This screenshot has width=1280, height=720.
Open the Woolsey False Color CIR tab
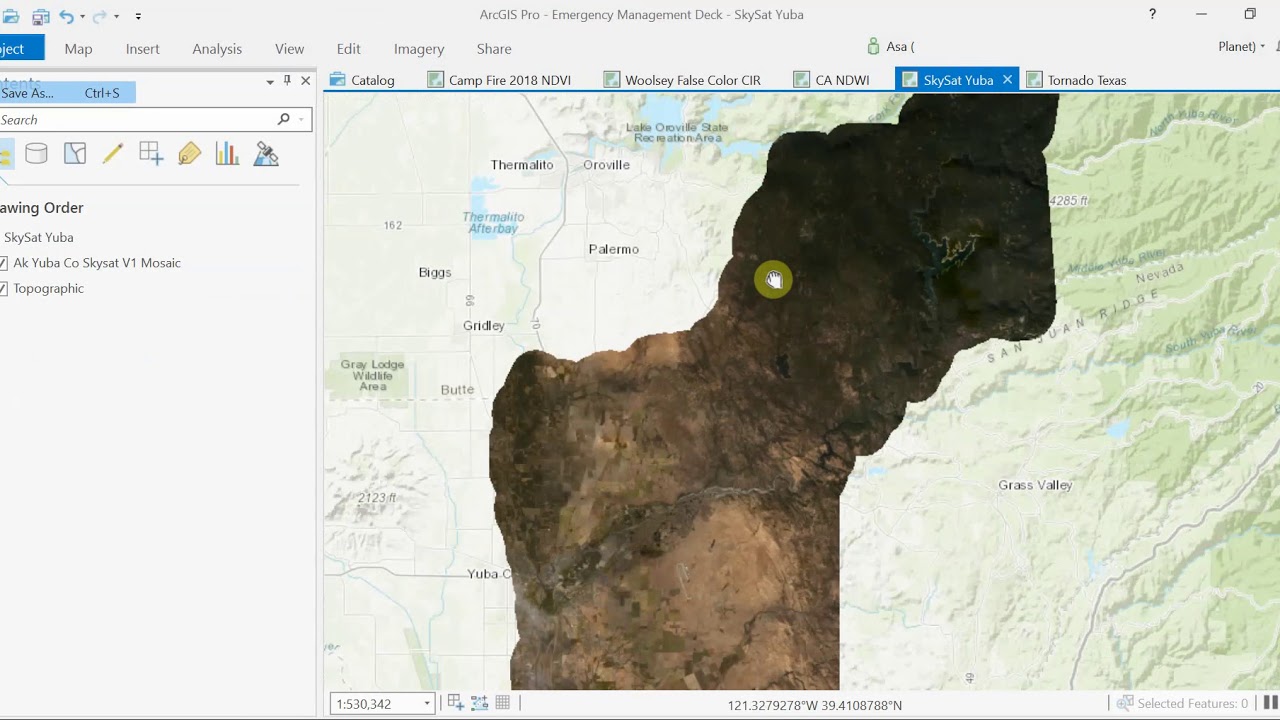point(683,80)
